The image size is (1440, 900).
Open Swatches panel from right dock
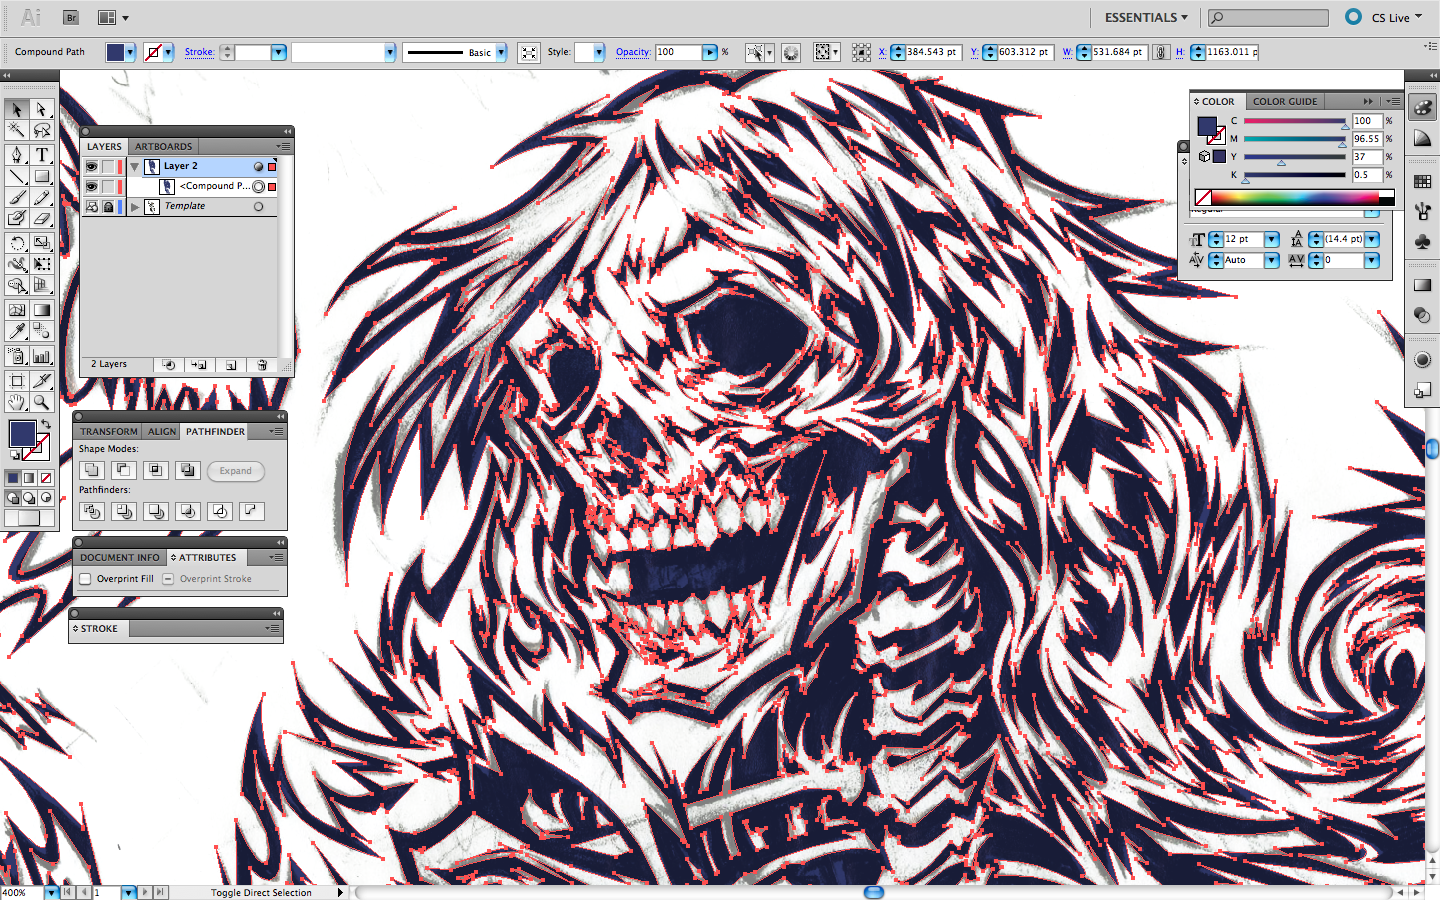(1423, 182)
